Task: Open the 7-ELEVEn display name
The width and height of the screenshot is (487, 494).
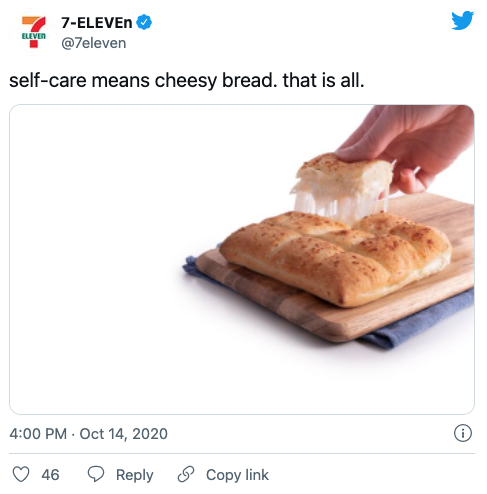Action: coord(97,23)
